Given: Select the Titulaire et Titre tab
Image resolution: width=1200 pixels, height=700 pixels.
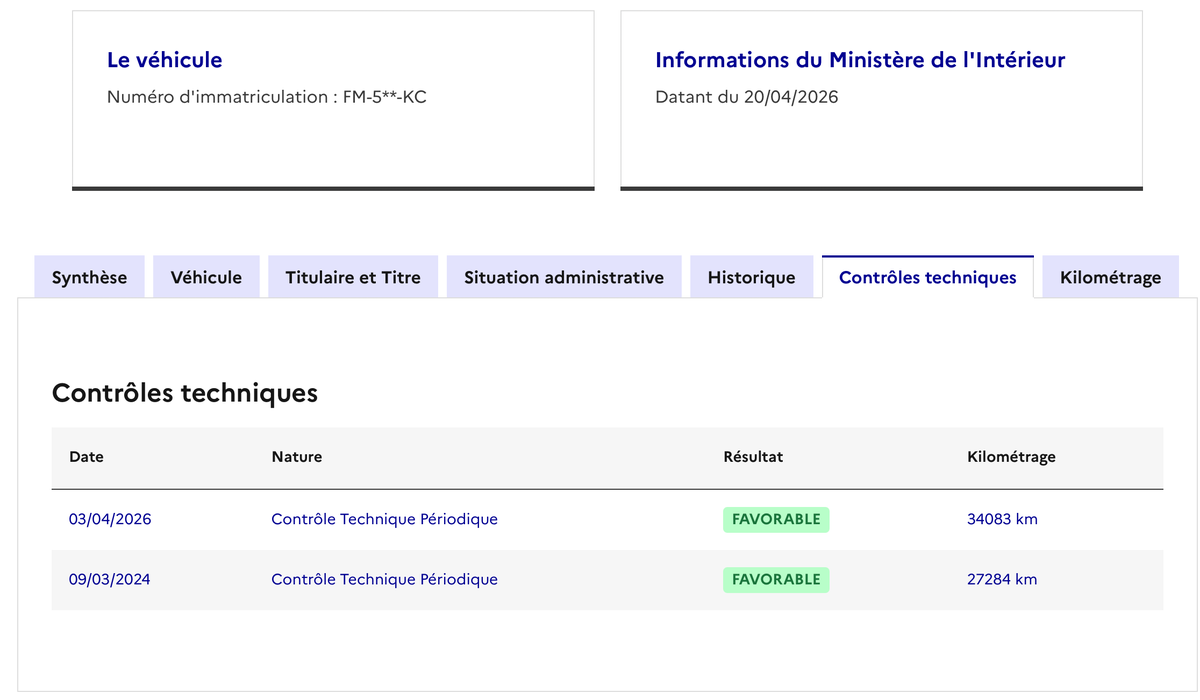Looking at the screenshot, I should click(353, 277).
